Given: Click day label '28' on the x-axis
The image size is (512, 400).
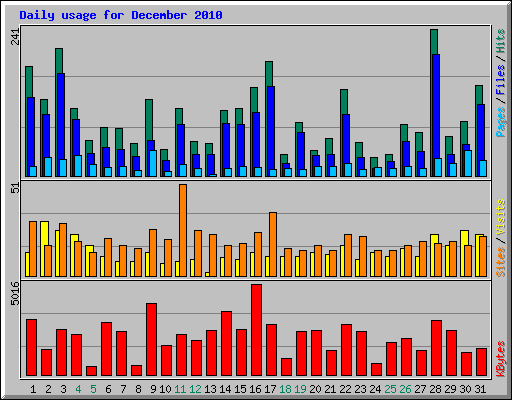Looking at the screenshot, I should (x=435, y=389).
